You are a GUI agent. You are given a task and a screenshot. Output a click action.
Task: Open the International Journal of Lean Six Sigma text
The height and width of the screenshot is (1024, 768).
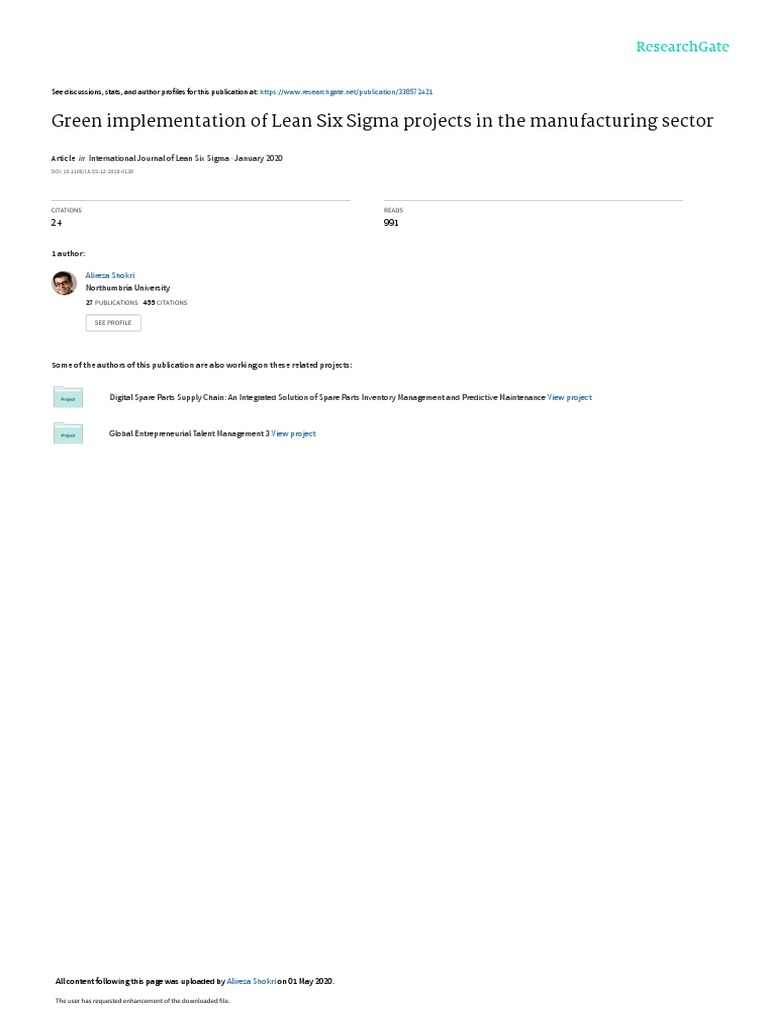tap(159, 158)
